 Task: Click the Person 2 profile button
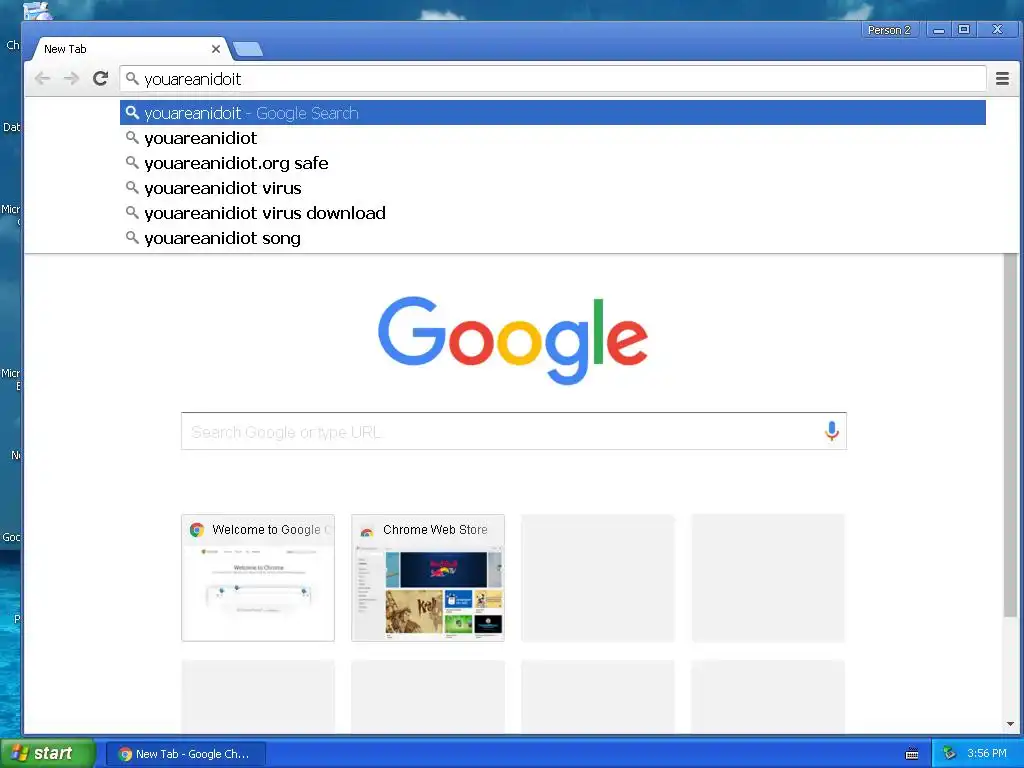coord(889,30)
